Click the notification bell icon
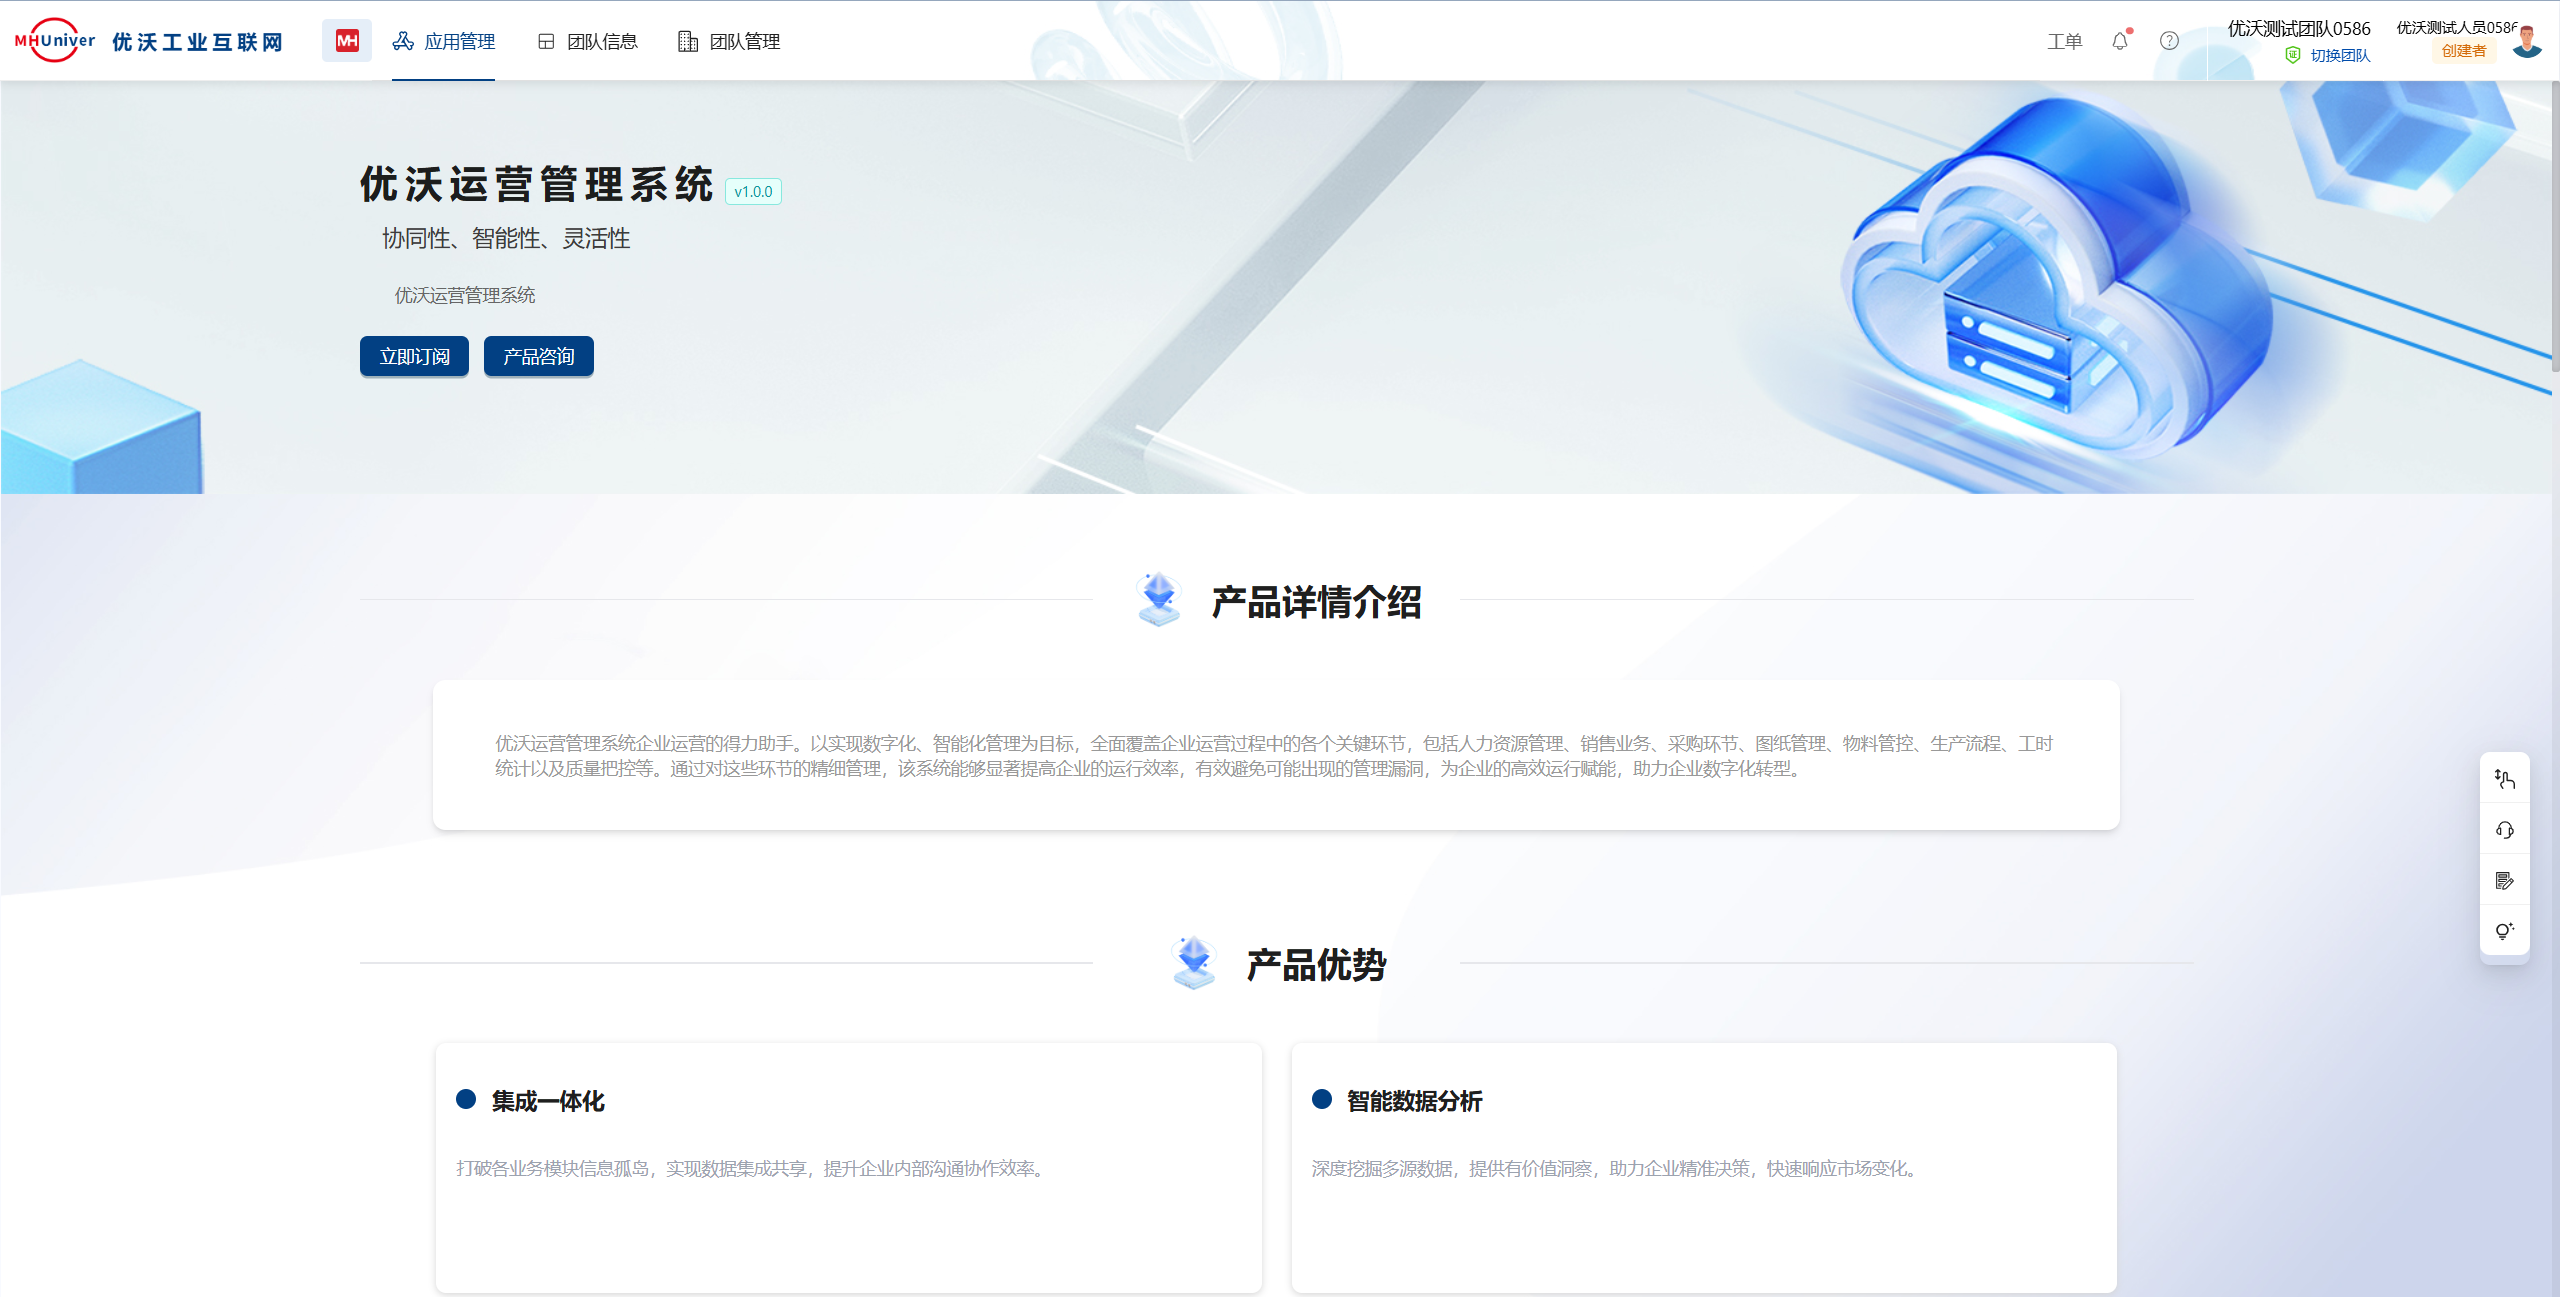The height and width of the screenshot is (1297, 2560). tap(2119, 41)
